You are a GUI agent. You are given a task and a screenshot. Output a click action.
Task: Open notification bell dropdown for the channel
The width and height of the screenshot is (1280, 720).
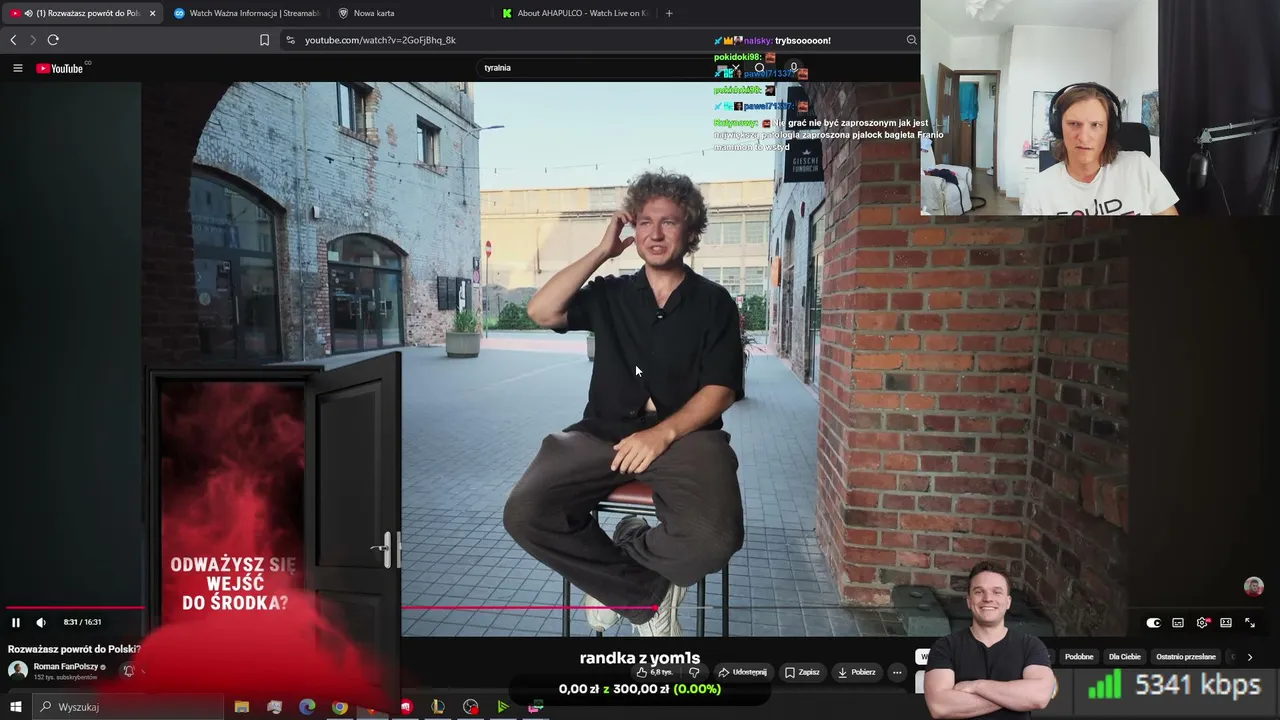[x=128, y=671]
